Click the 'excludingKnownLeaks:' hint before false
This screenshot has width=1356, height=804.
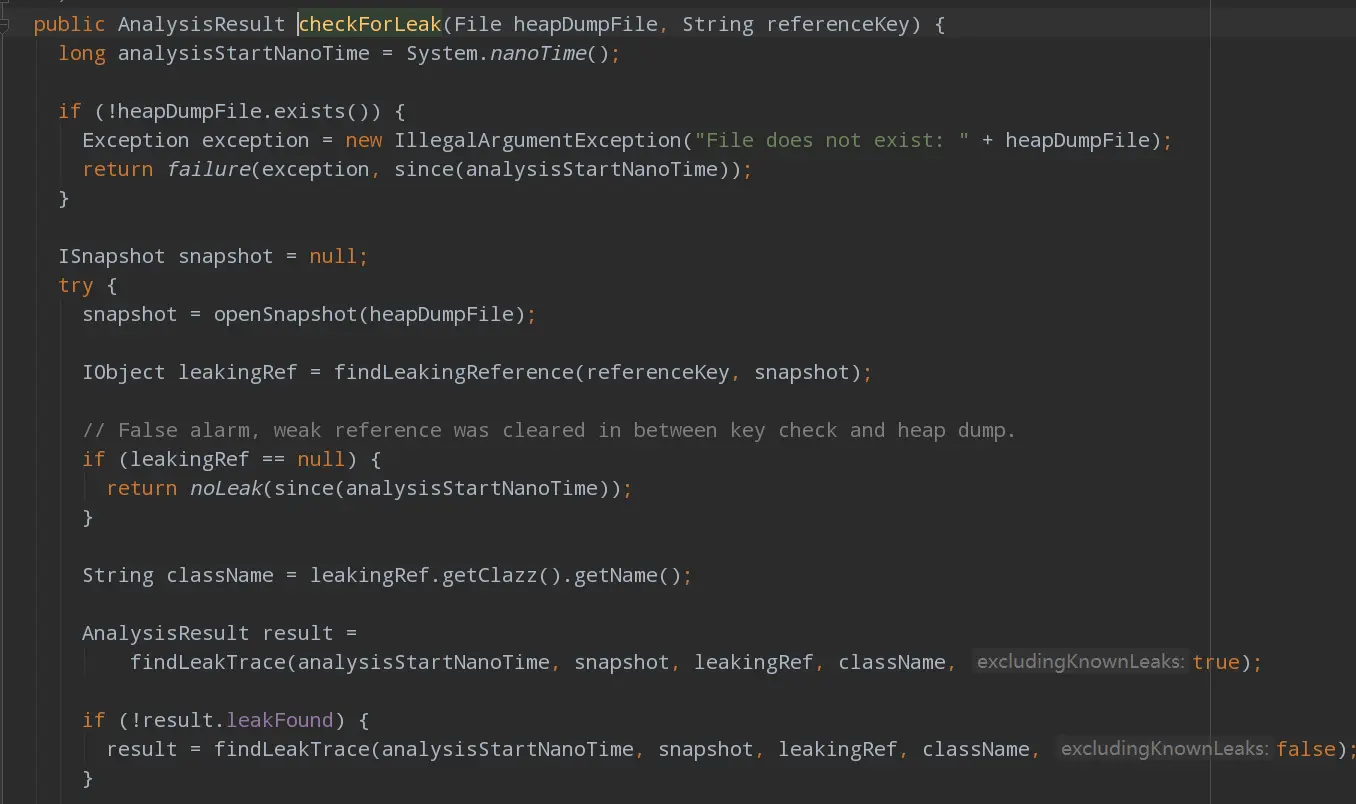[1164, 749]
